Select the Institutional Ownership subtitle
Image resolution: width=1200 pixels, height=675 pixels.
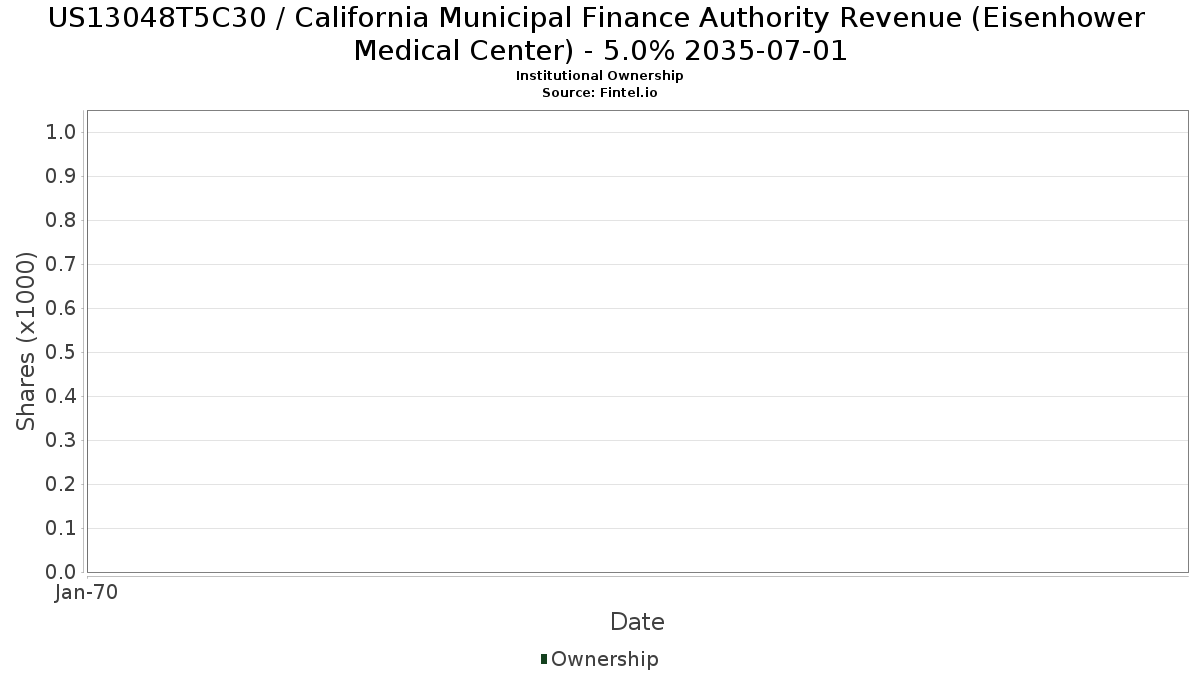599,76
